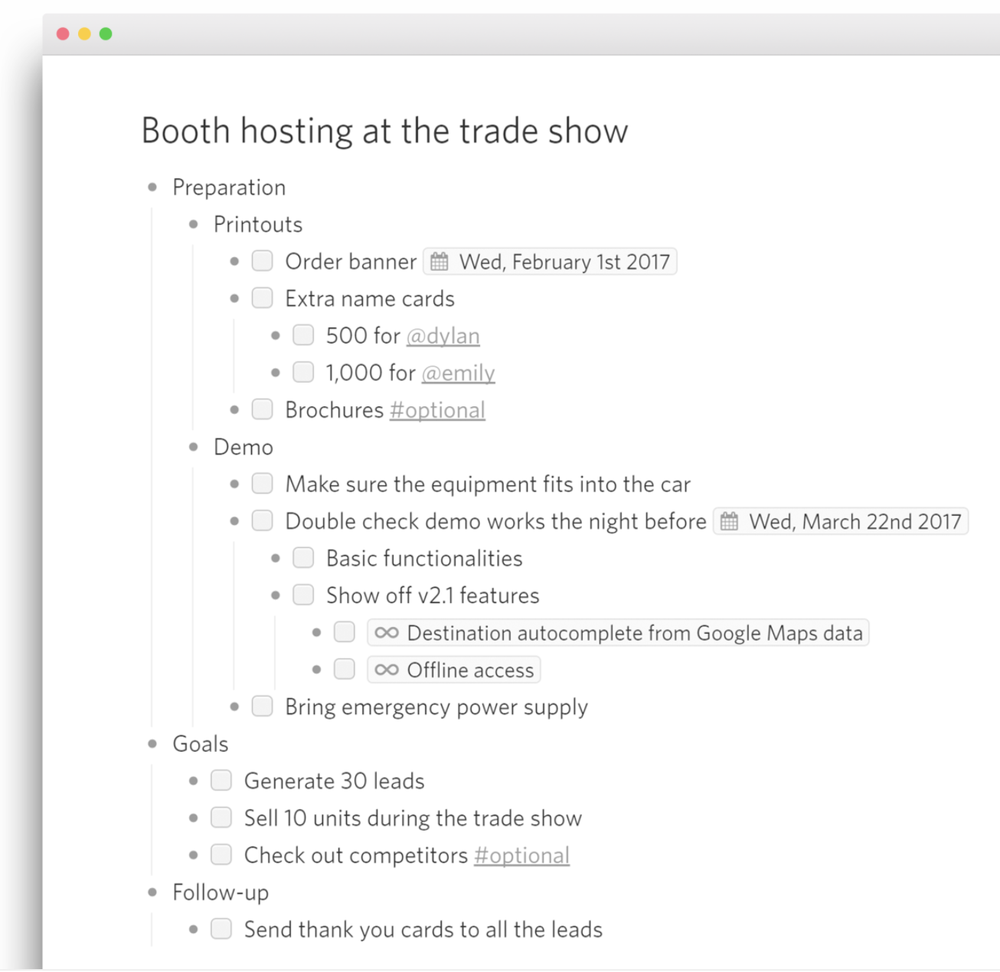Click the bullet beside Generate 30 leads
Screen dimensions: 1000x972
[193, 781]
